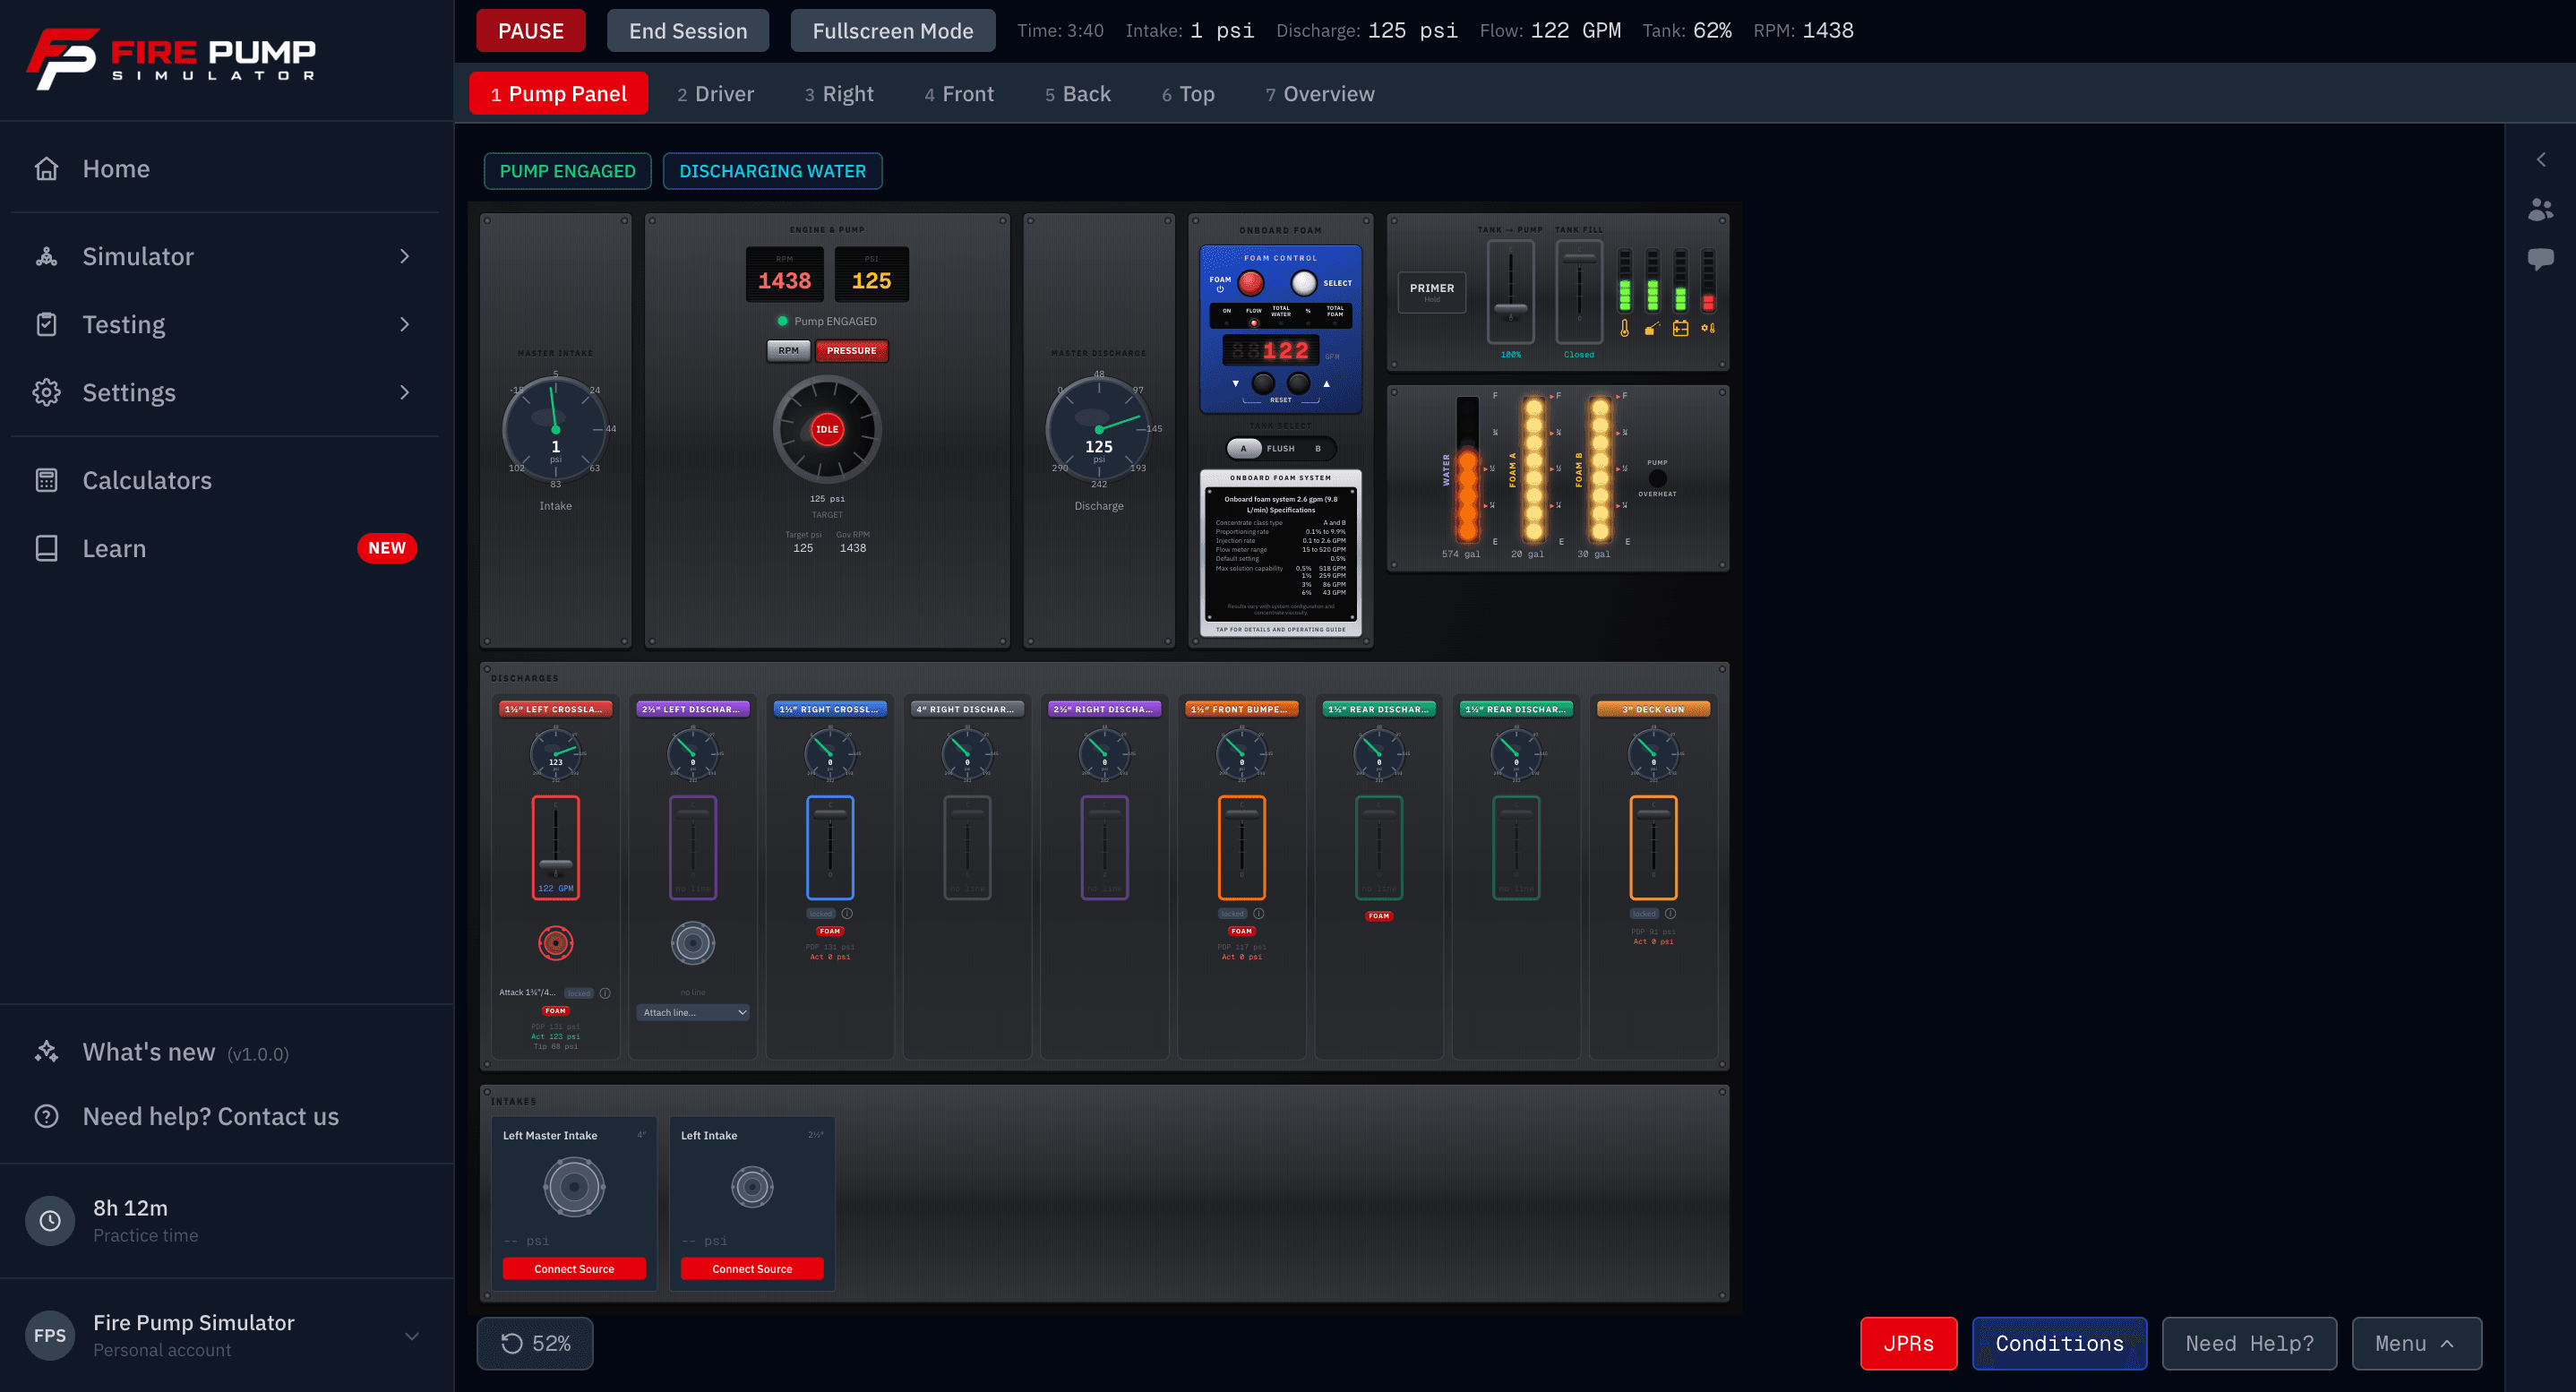Image resolution: width=2576 pixels, height=1392 pixels.
Task: Switch to the Back view tab
Action: tap(1077, 93)
